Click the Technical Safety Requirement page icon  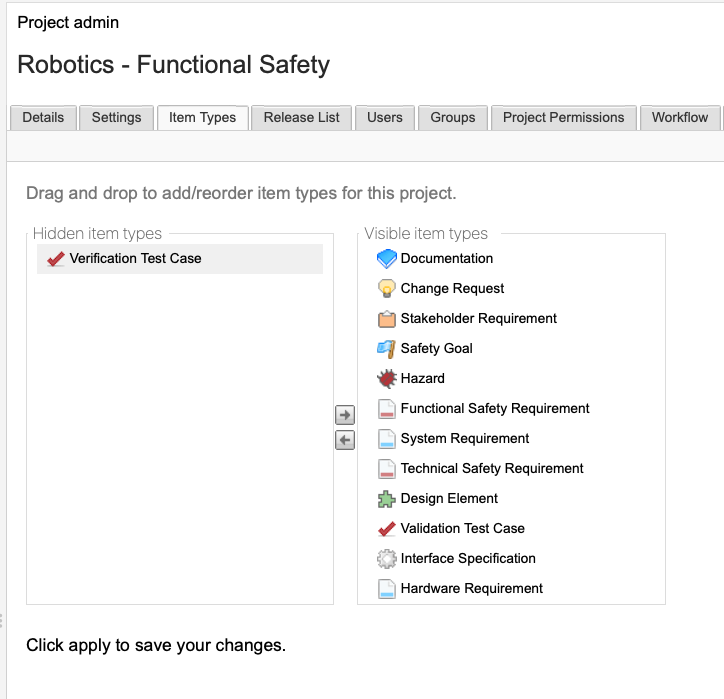(386, 469)
